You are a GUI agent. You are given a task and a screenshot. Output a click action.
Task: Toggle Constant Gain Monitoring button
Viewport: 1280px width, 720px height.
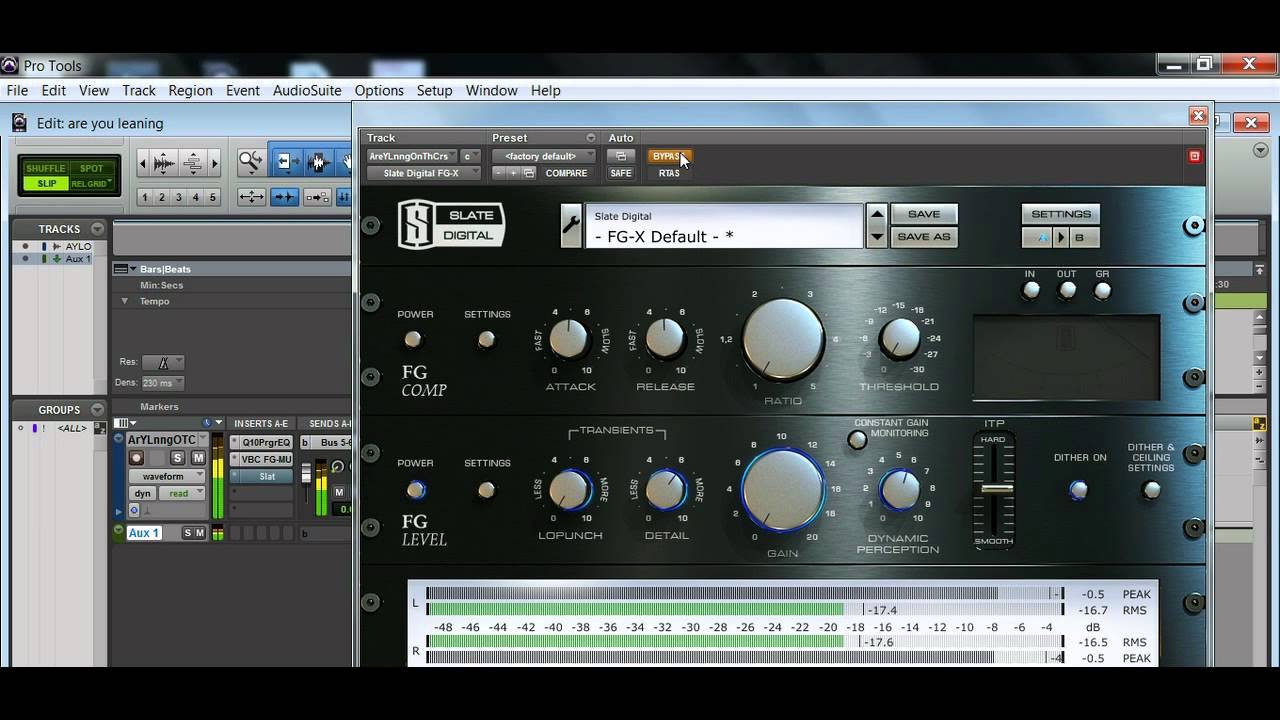pos(857,440)
